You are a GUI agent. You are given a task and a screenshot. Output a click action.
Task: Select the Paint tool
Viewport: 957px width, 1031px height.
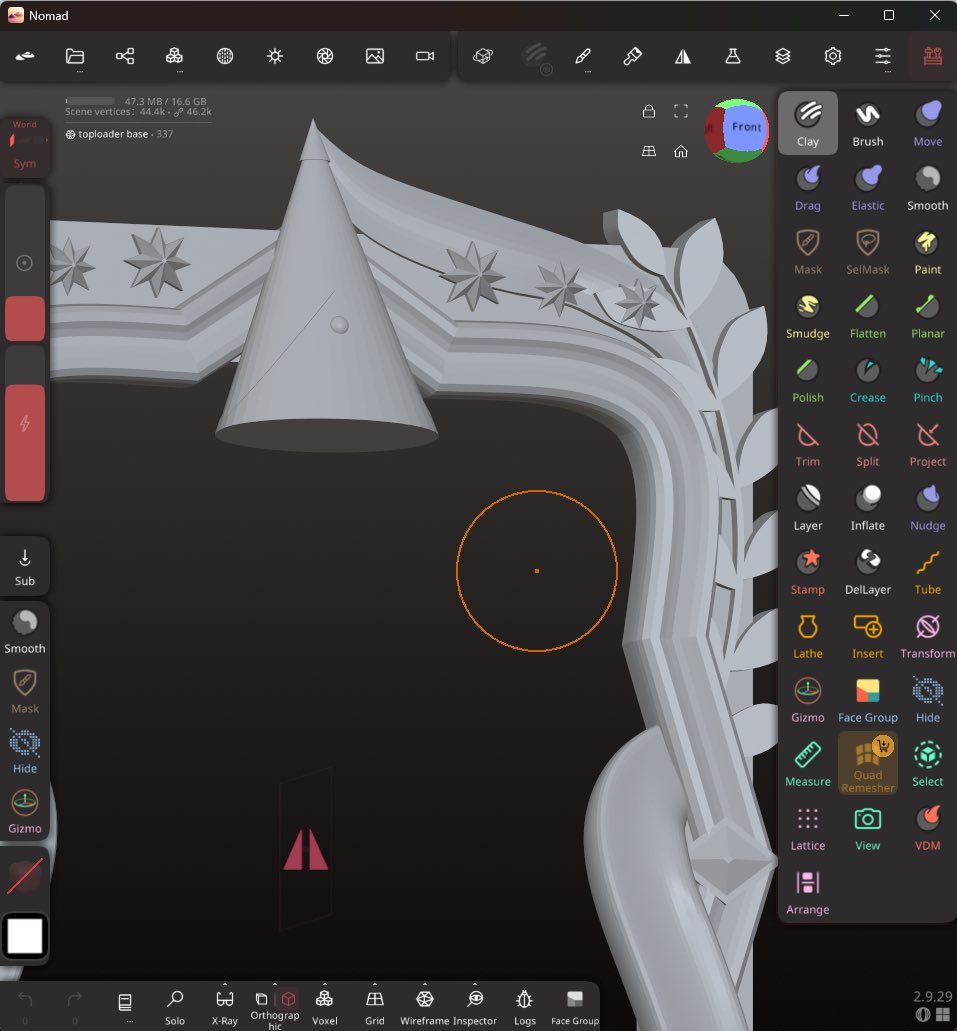pos(927,251)
